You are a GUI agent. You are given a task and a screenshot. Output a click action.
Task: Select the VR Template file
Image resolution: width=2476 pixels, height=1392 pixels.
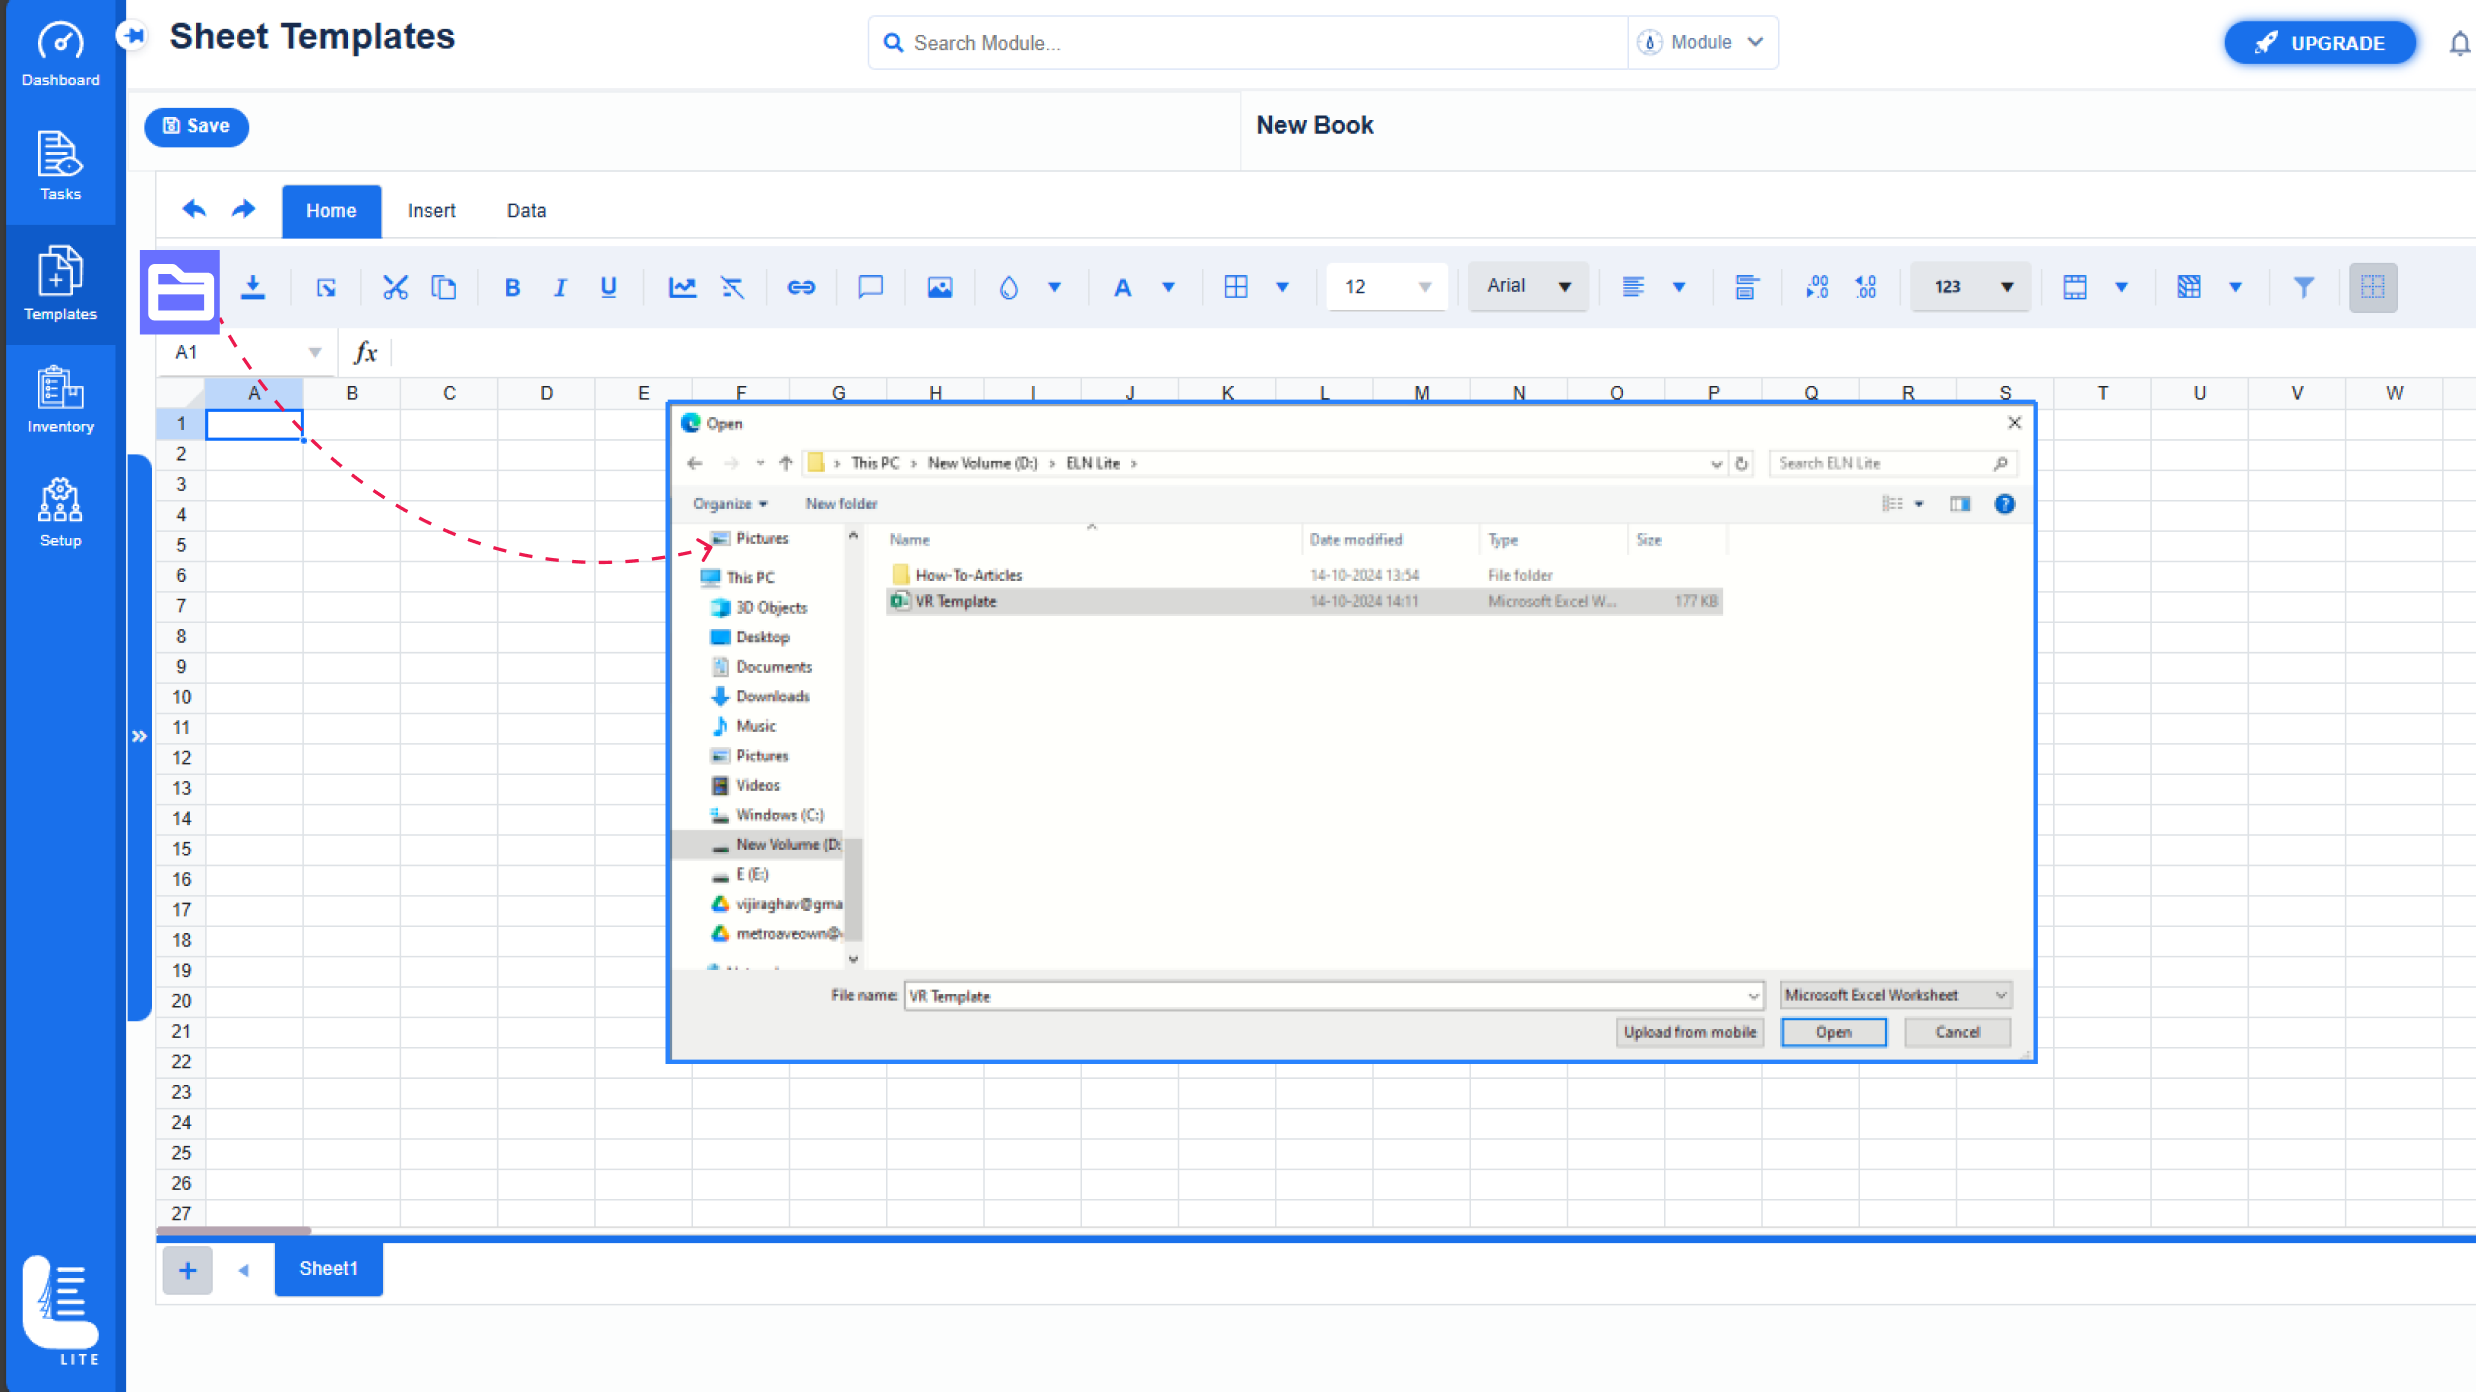coord(1304,601)
